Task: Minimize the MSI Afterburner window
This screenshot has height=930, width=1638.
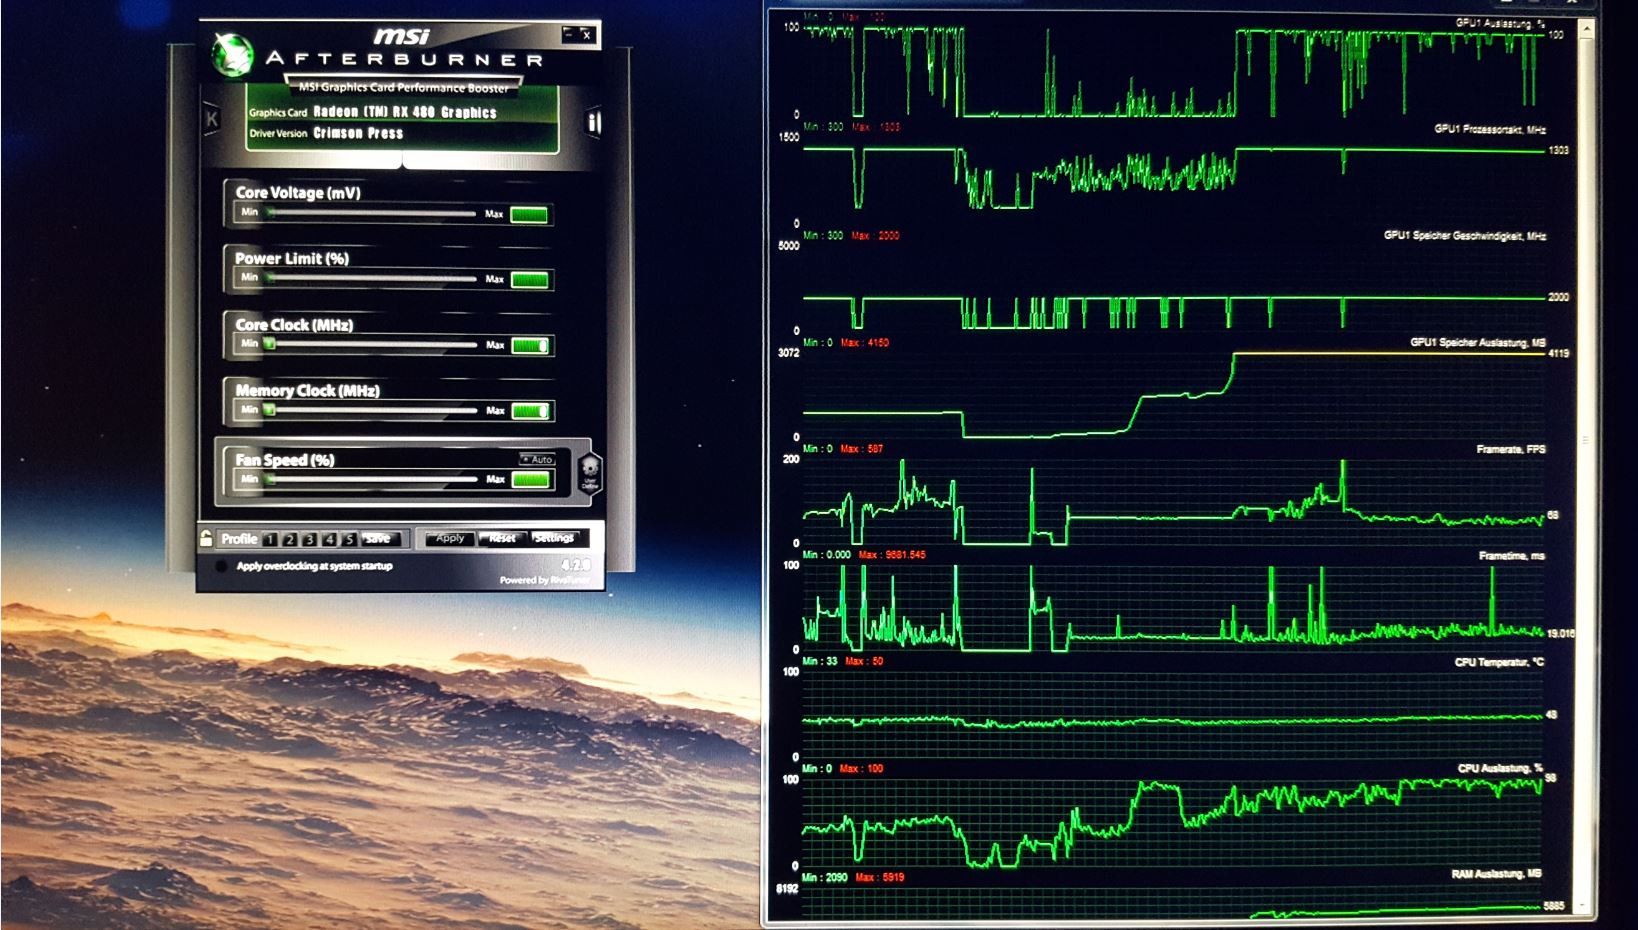Action: (569, 34)
